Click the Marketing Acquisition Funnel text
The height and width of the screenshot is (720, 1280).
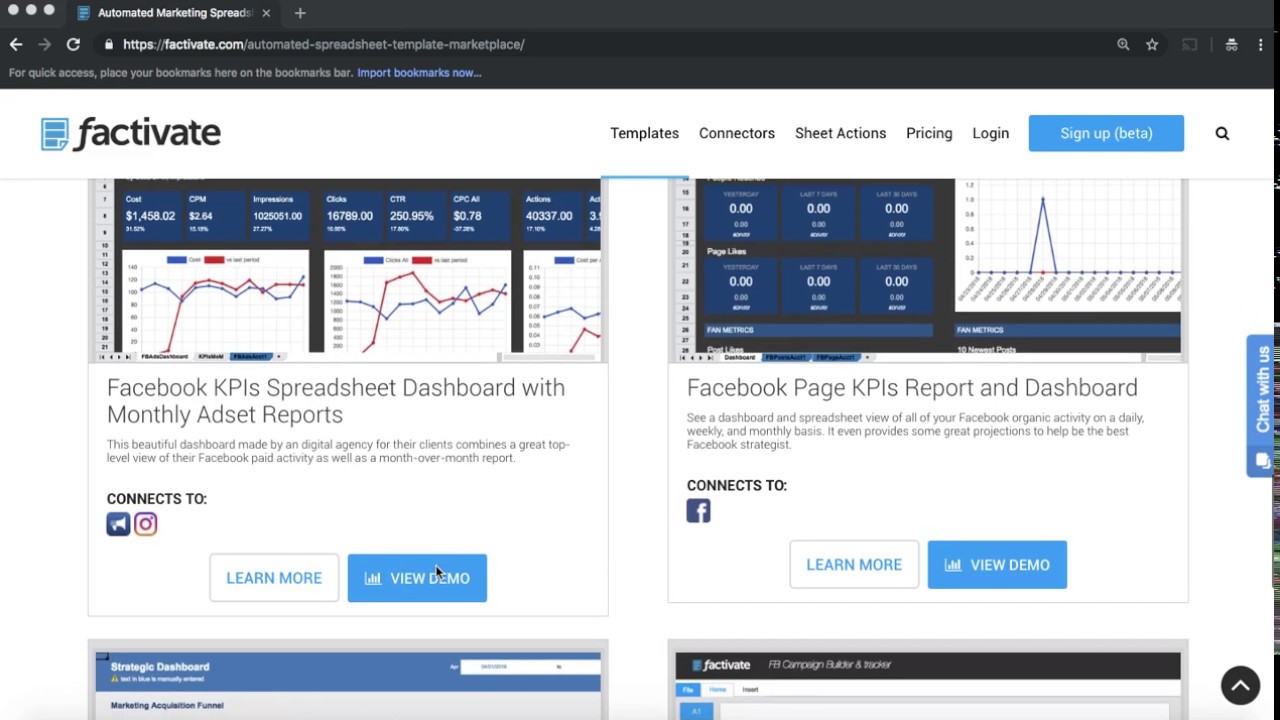tap(167, 705)
